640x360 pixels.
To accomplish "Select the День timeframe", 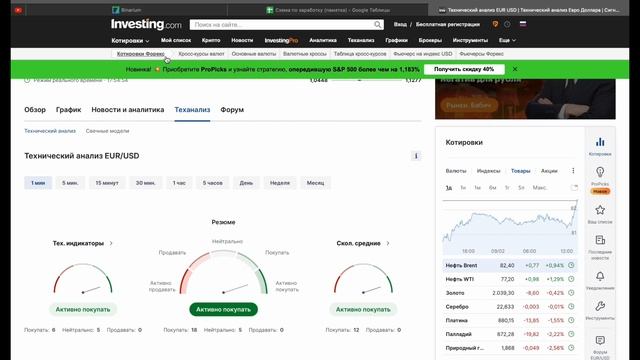I will pos(246,183).
